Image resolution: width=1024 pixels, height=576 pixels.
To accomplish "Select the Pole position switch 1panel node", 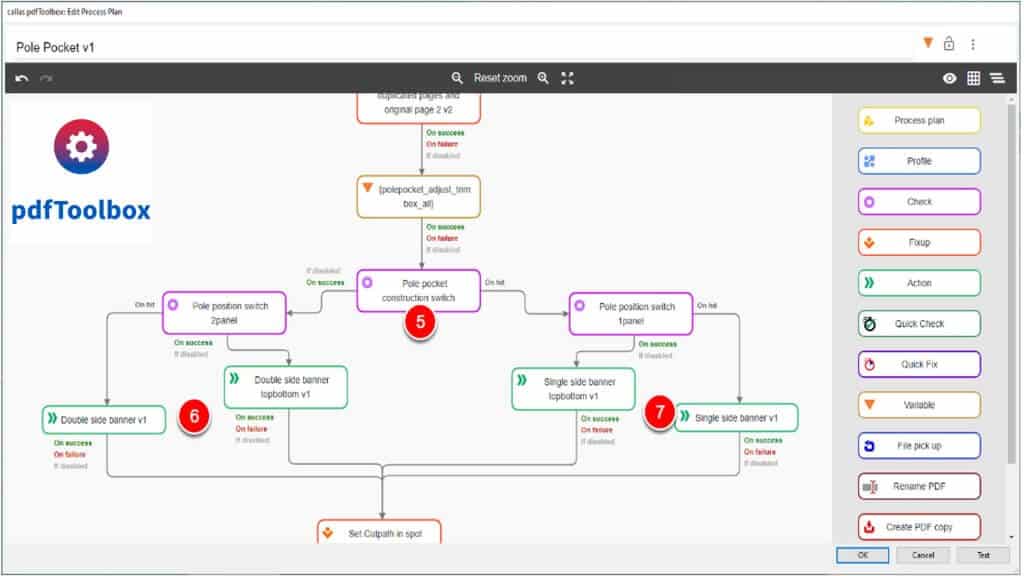I will pos(631,313).
